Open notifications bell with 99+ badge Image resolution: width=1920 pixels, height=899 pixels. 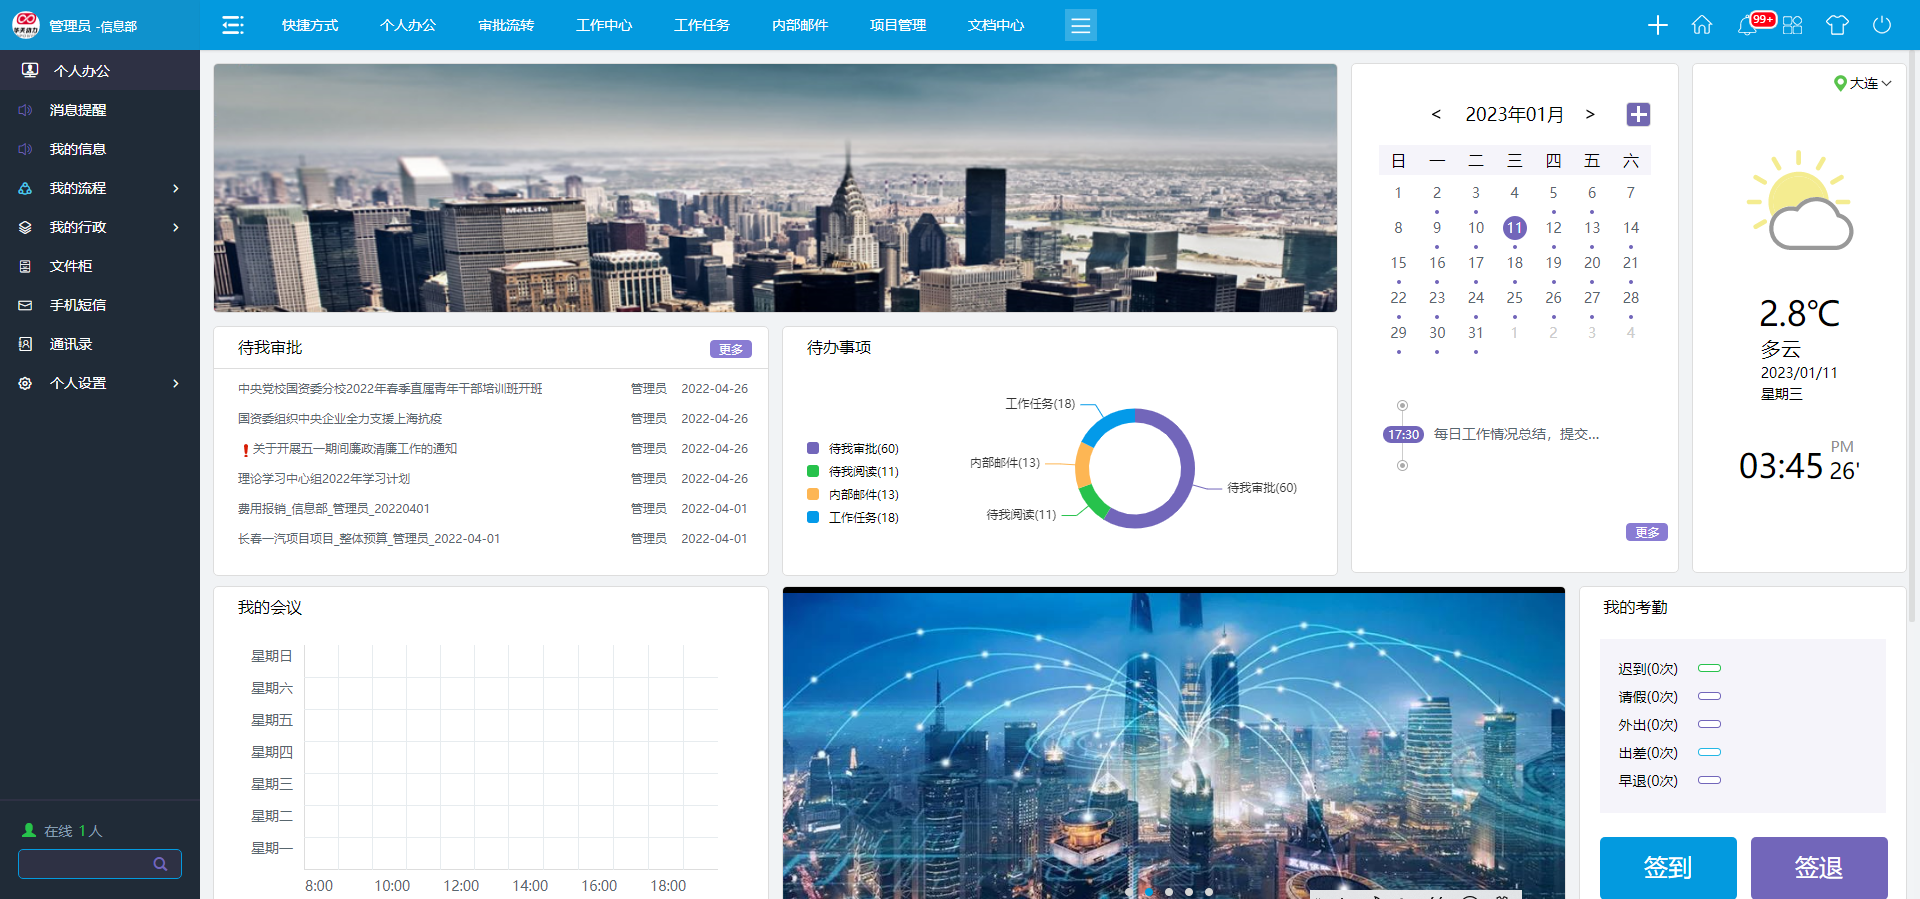click(x=1748, y=25)
